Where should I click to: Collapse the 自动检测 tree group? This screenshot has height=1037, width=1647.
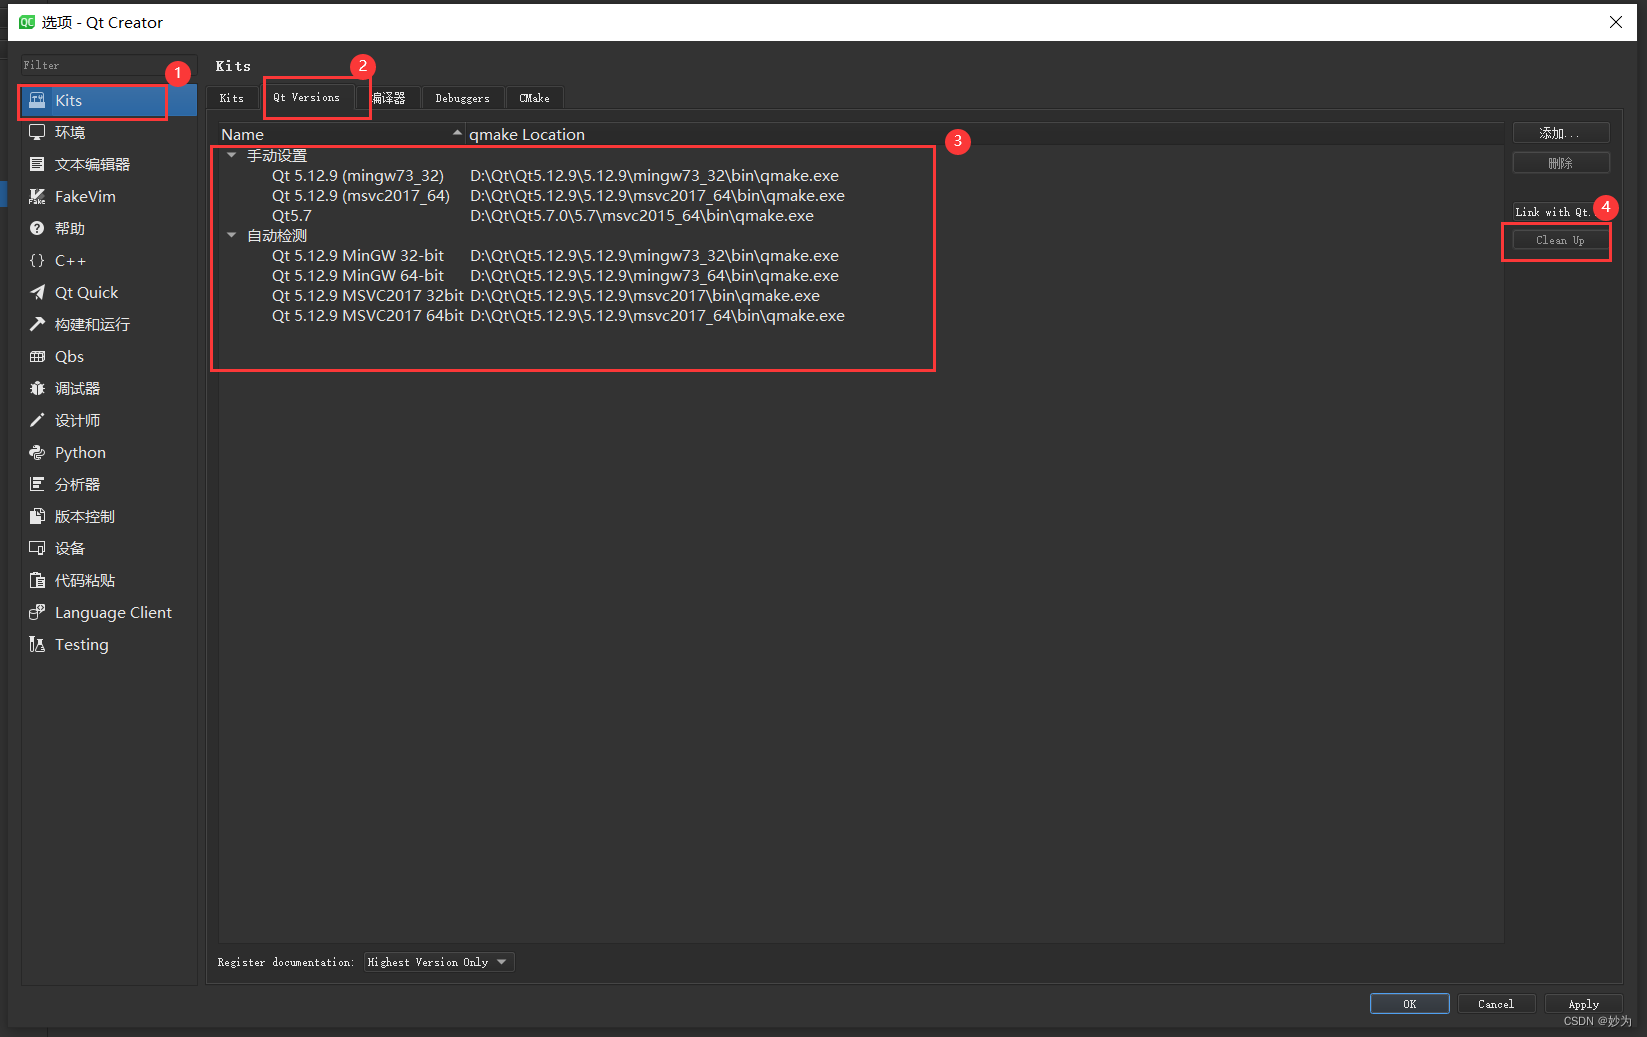(x=231, y=235)
